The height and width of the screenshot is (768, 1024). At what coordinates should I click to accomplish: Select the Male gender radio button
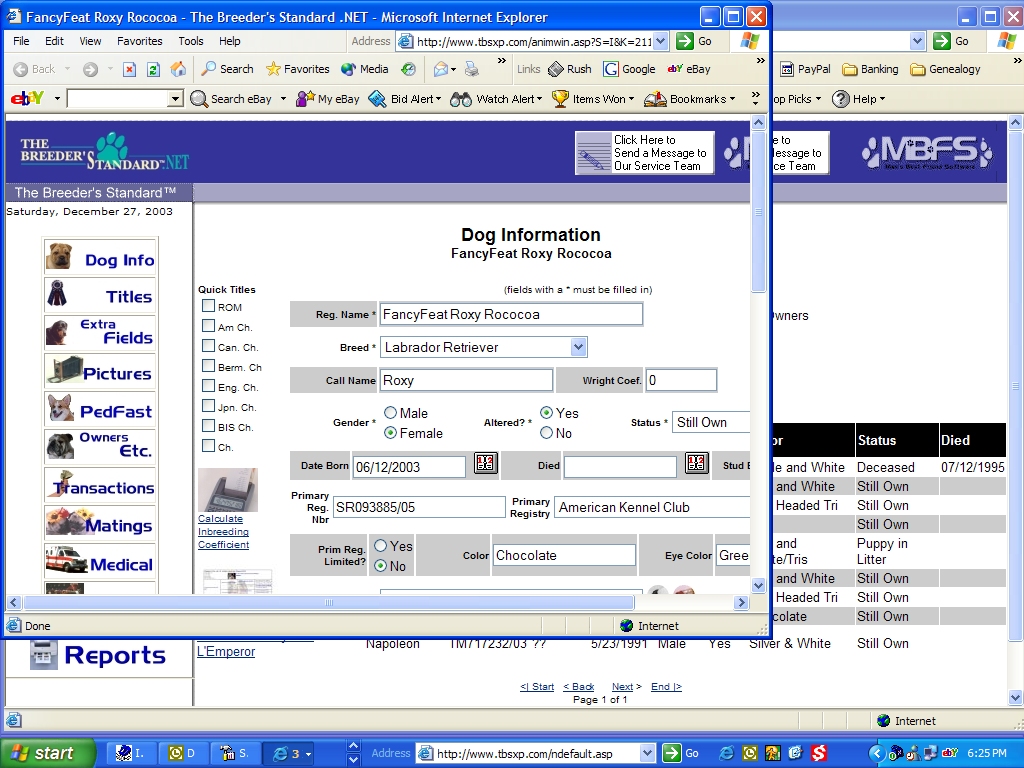[390, 413]
